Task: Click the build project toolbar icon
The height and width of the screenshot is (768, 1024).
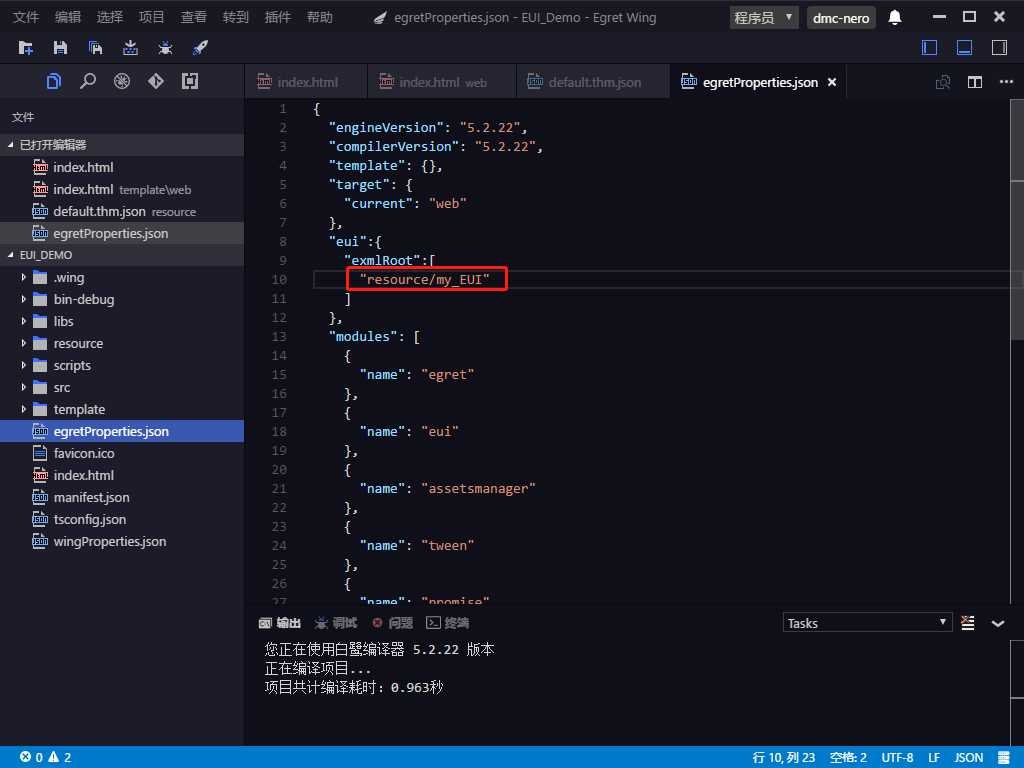Action: [x=131, y=48]
